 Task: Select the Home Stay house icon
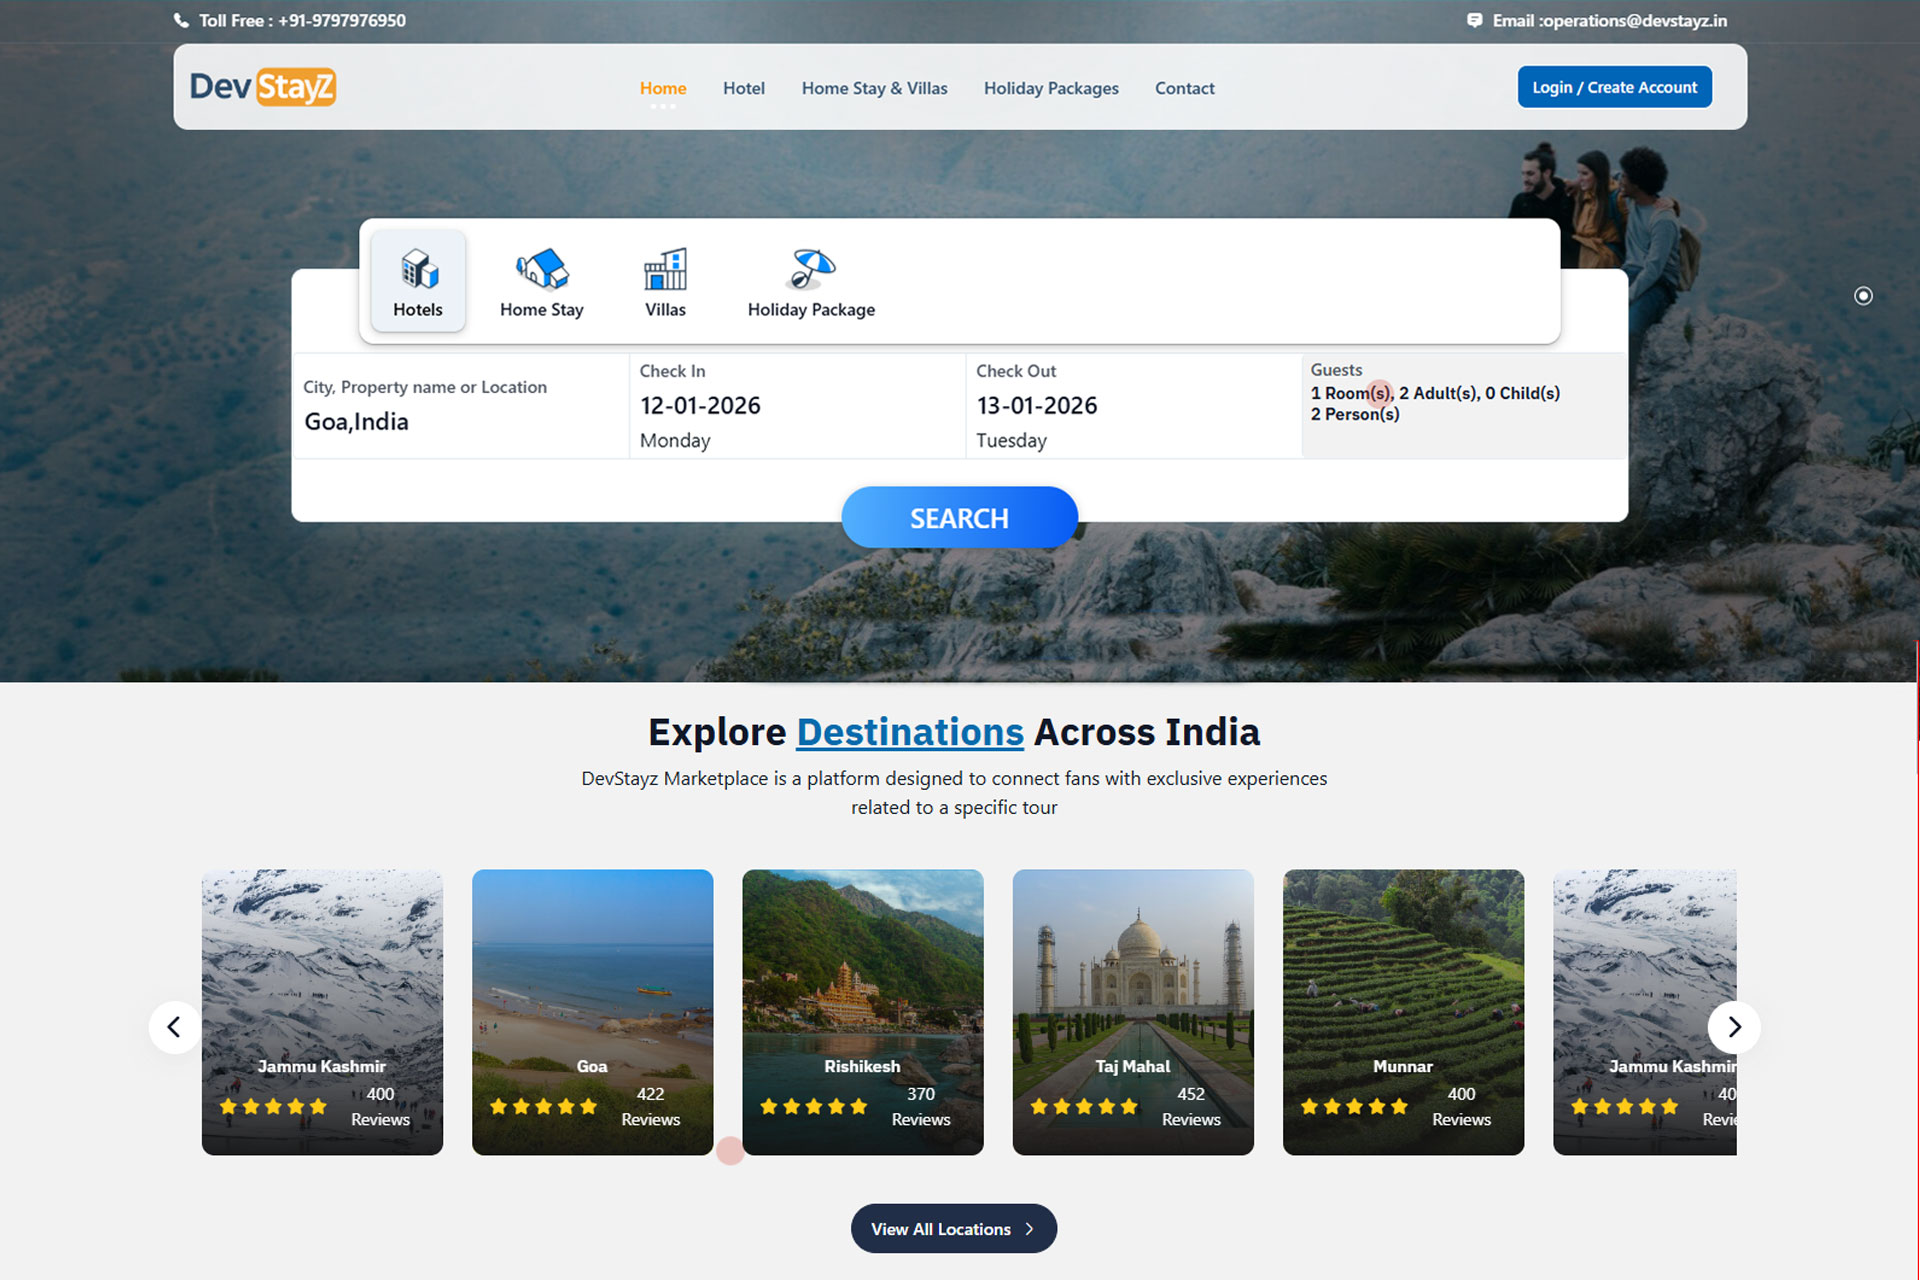point(542,269)
